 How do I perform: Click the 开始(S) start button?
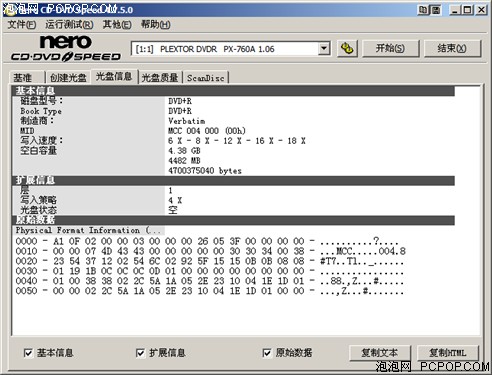click(390, 49)
